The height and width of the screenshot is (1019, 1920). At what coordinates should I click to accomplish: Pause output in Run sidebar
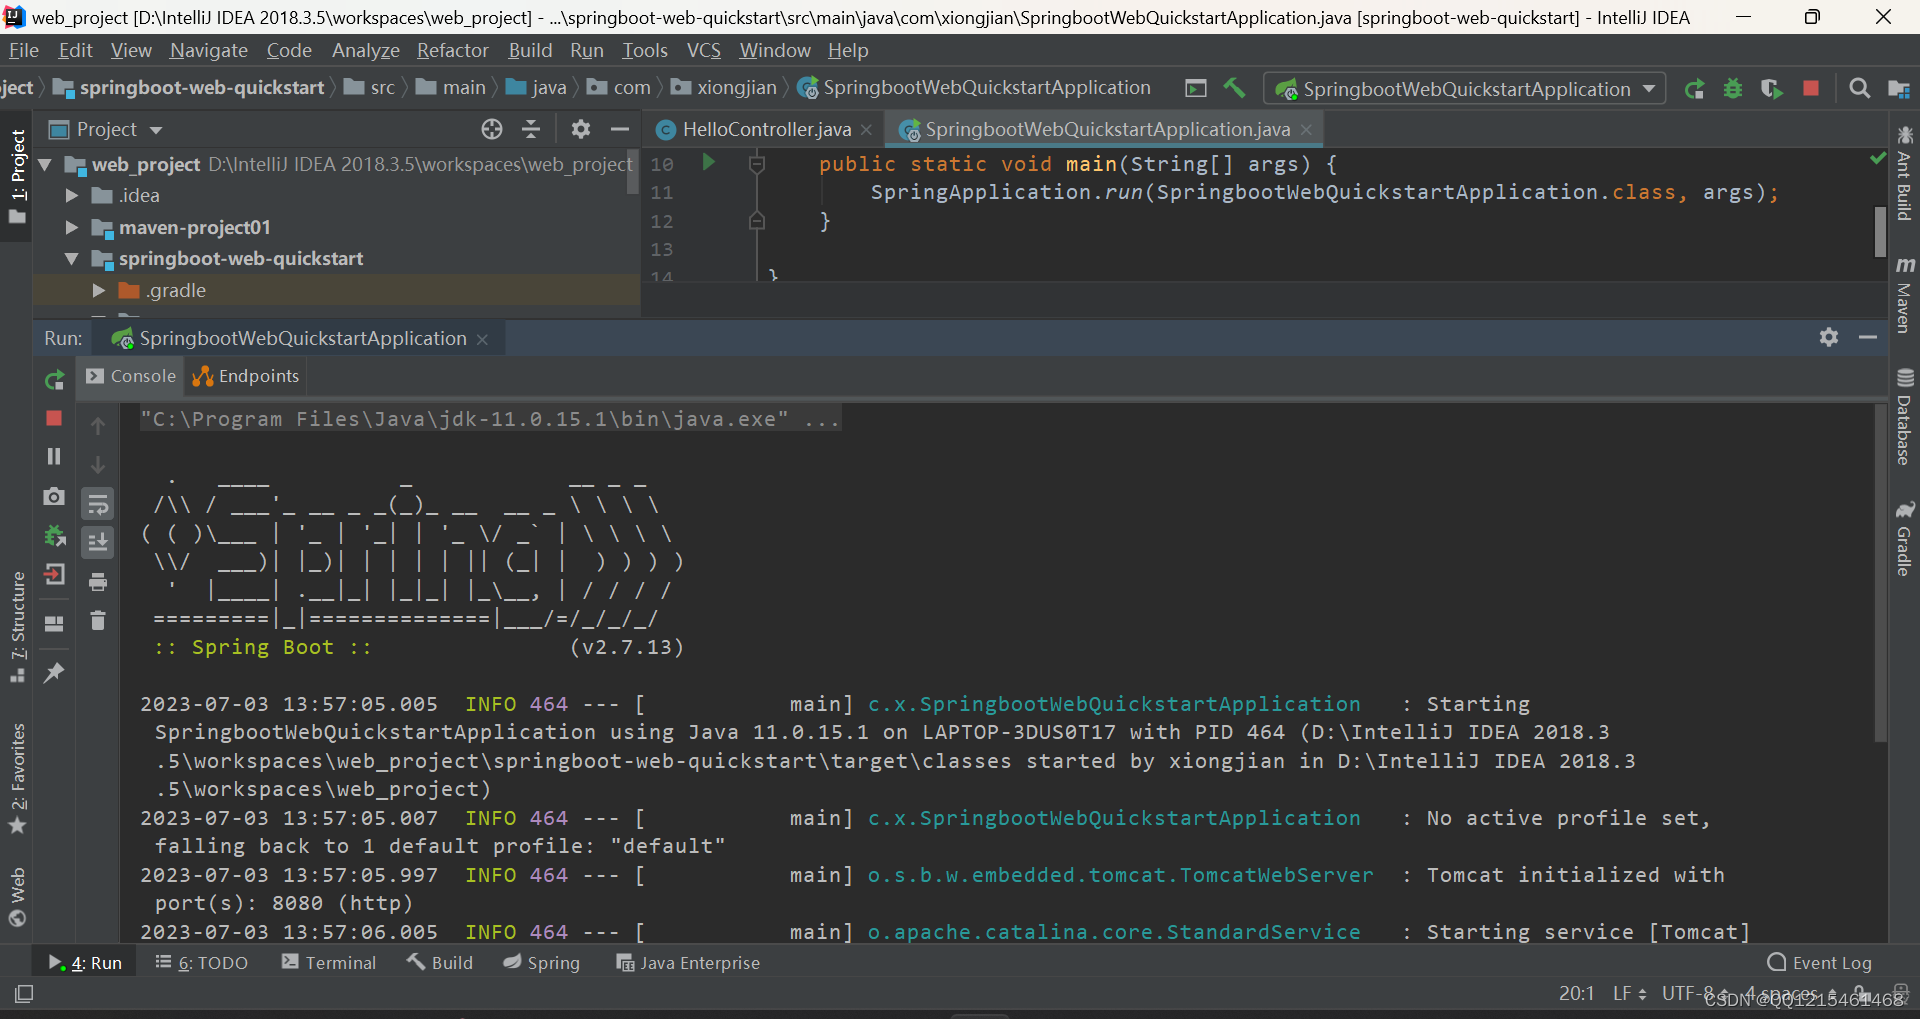pos(54,456)
